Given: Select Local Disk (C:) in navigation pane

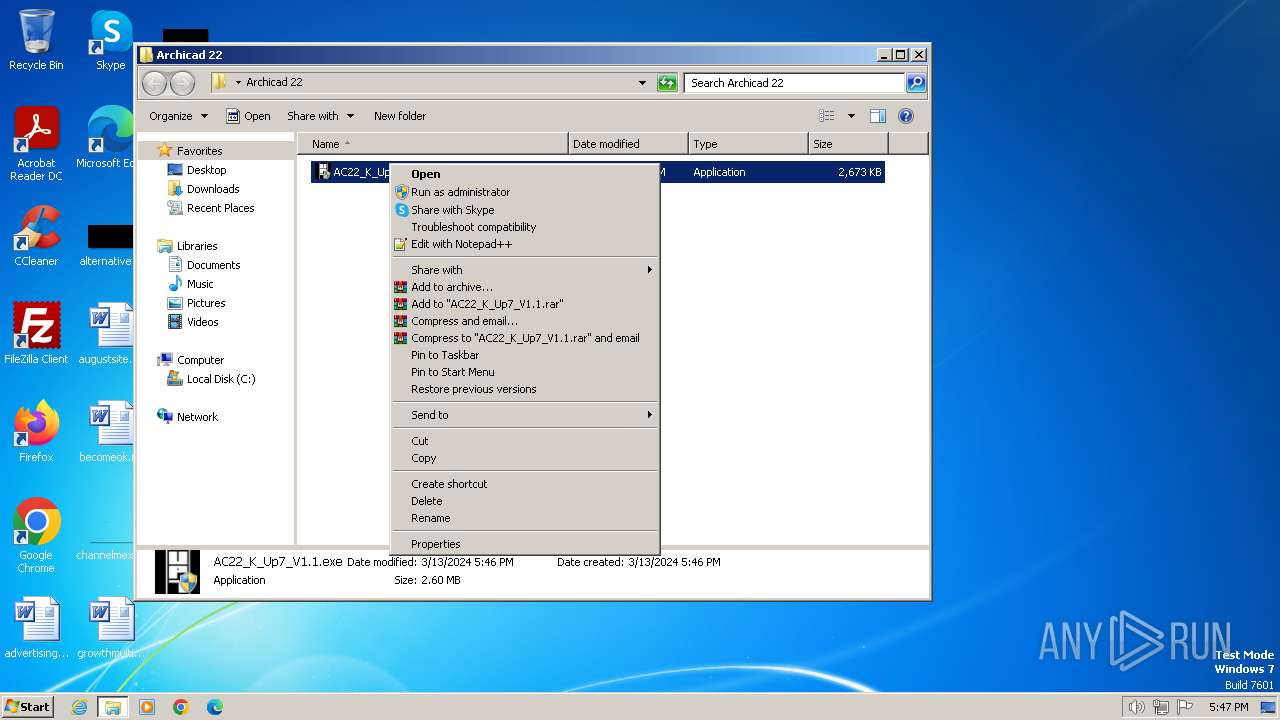Looking at the screenshot, I should tap(211, 379).
